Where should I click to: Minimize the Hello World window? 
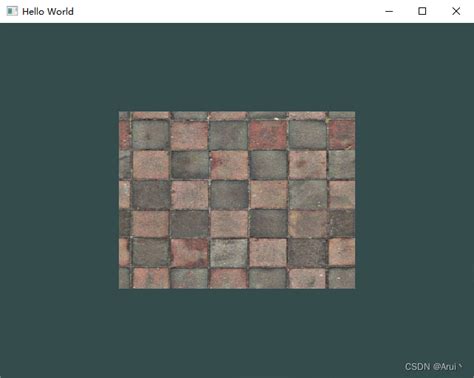[x=389, y=11]
